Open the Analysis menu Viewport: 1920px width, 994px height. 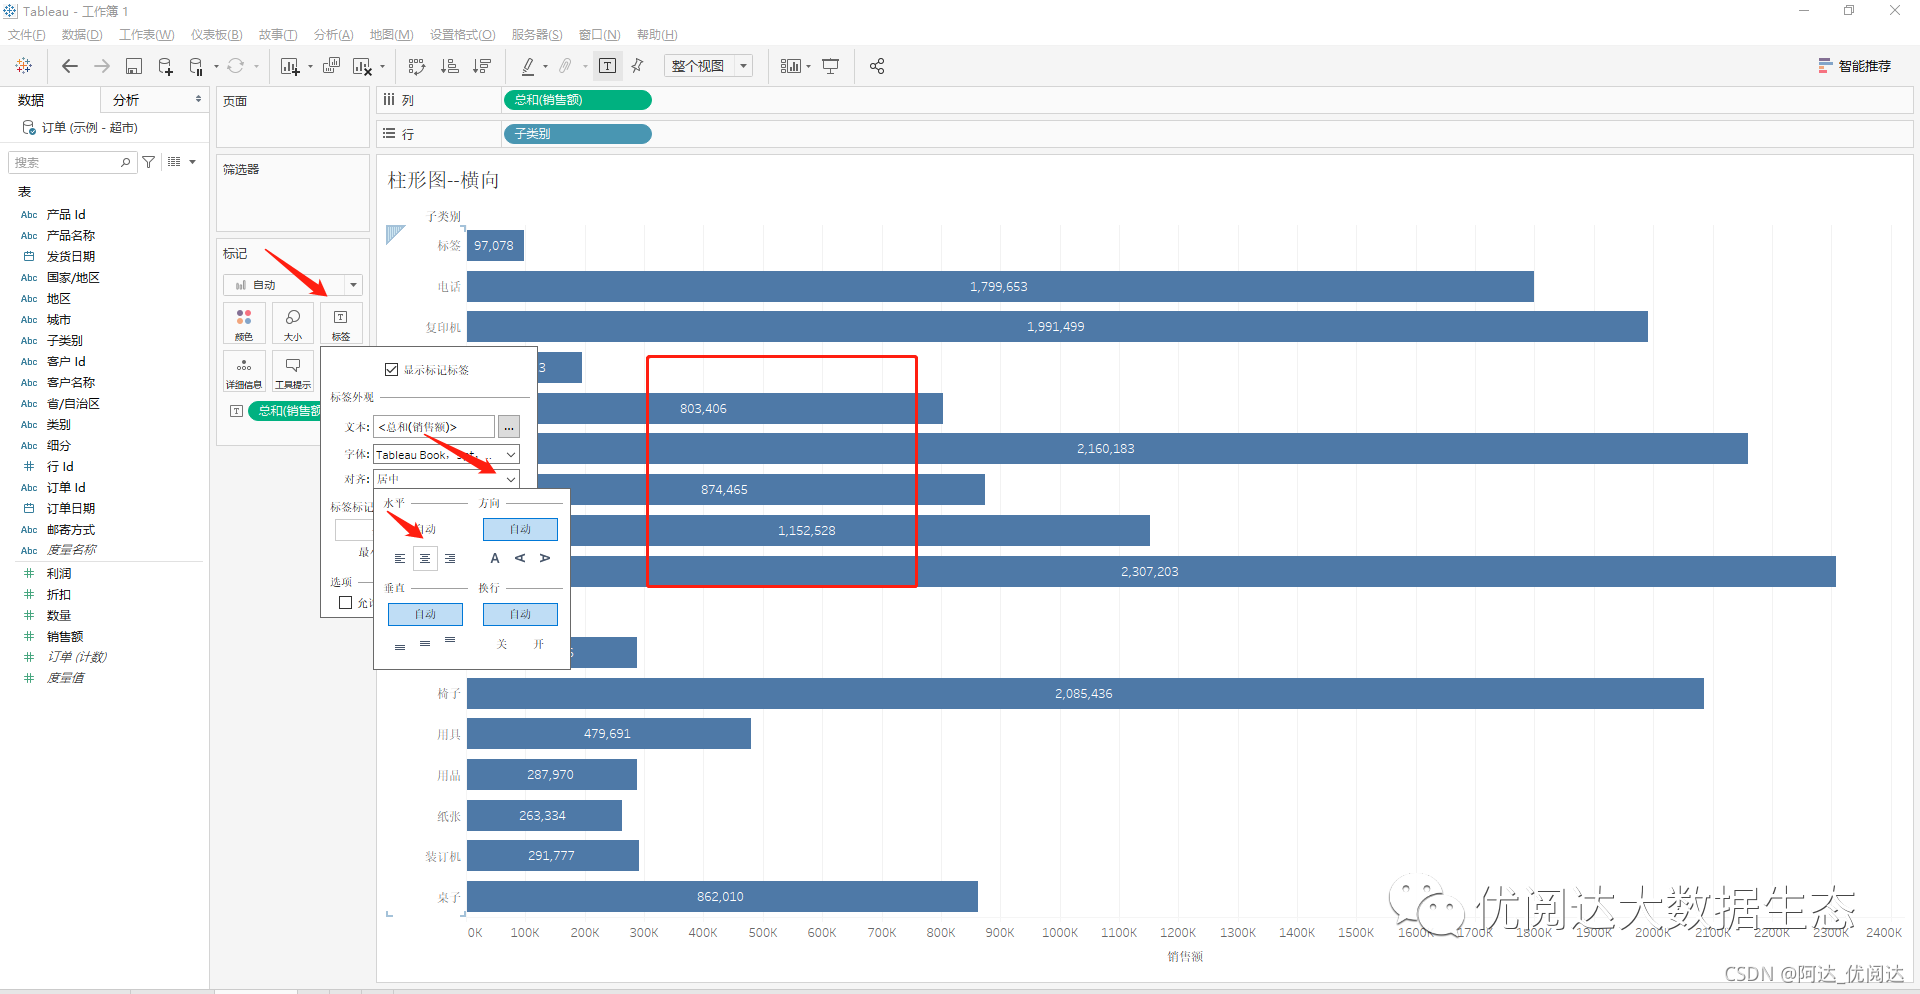(334, 35)
